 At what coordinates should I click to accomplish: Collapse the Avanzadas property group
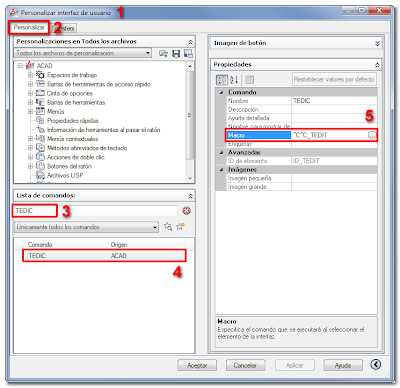(x=221, y=152)
